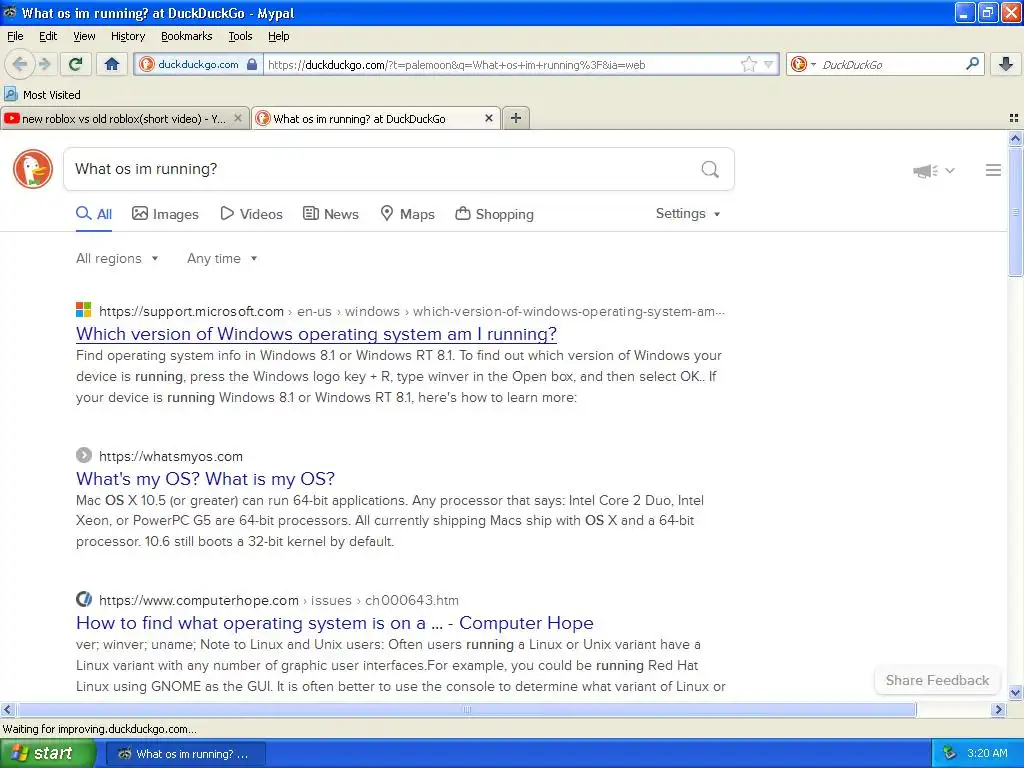The height and width of the screenshot is (768, 1024).
Task: Open the Help menu
Action: click(278, 36)
